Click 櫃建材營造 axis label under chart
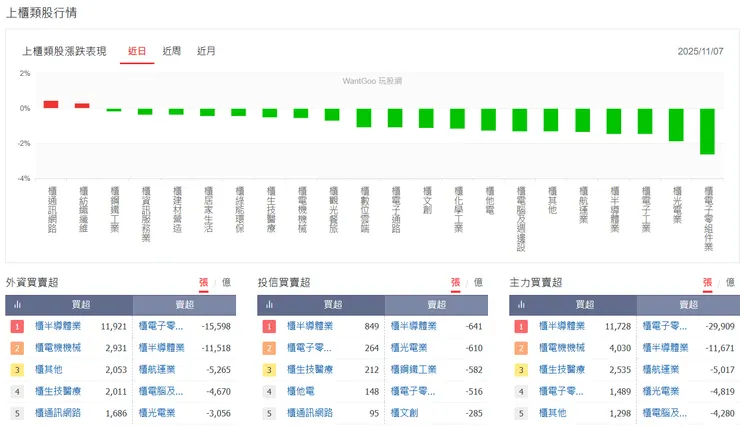Image resolution: width=740 pixels, height=427 pixels. 177,209
